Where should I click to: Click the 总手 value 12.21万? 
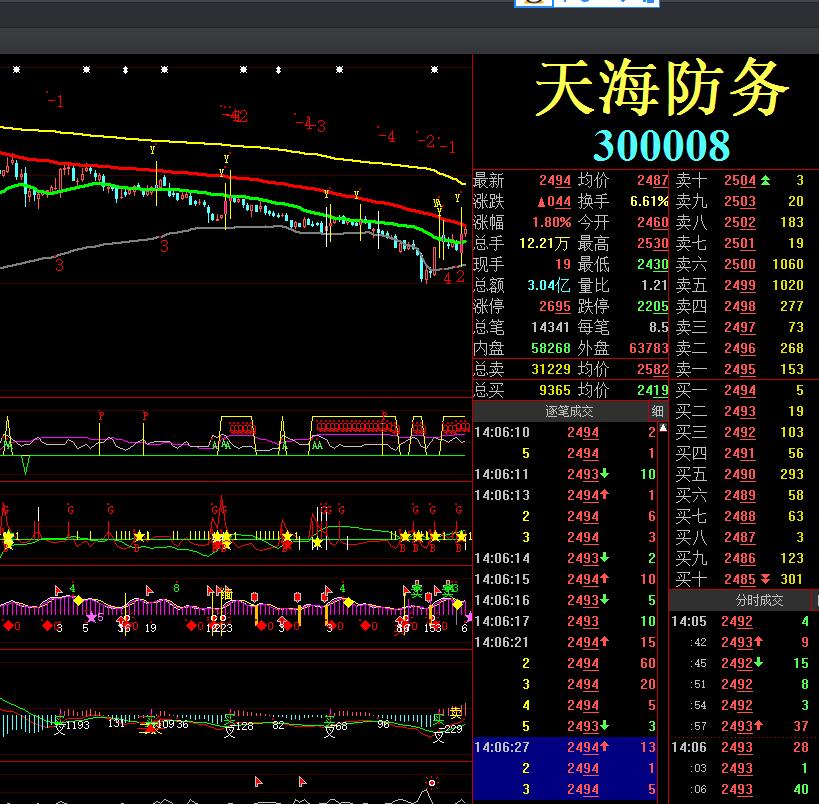pos(544,243)
